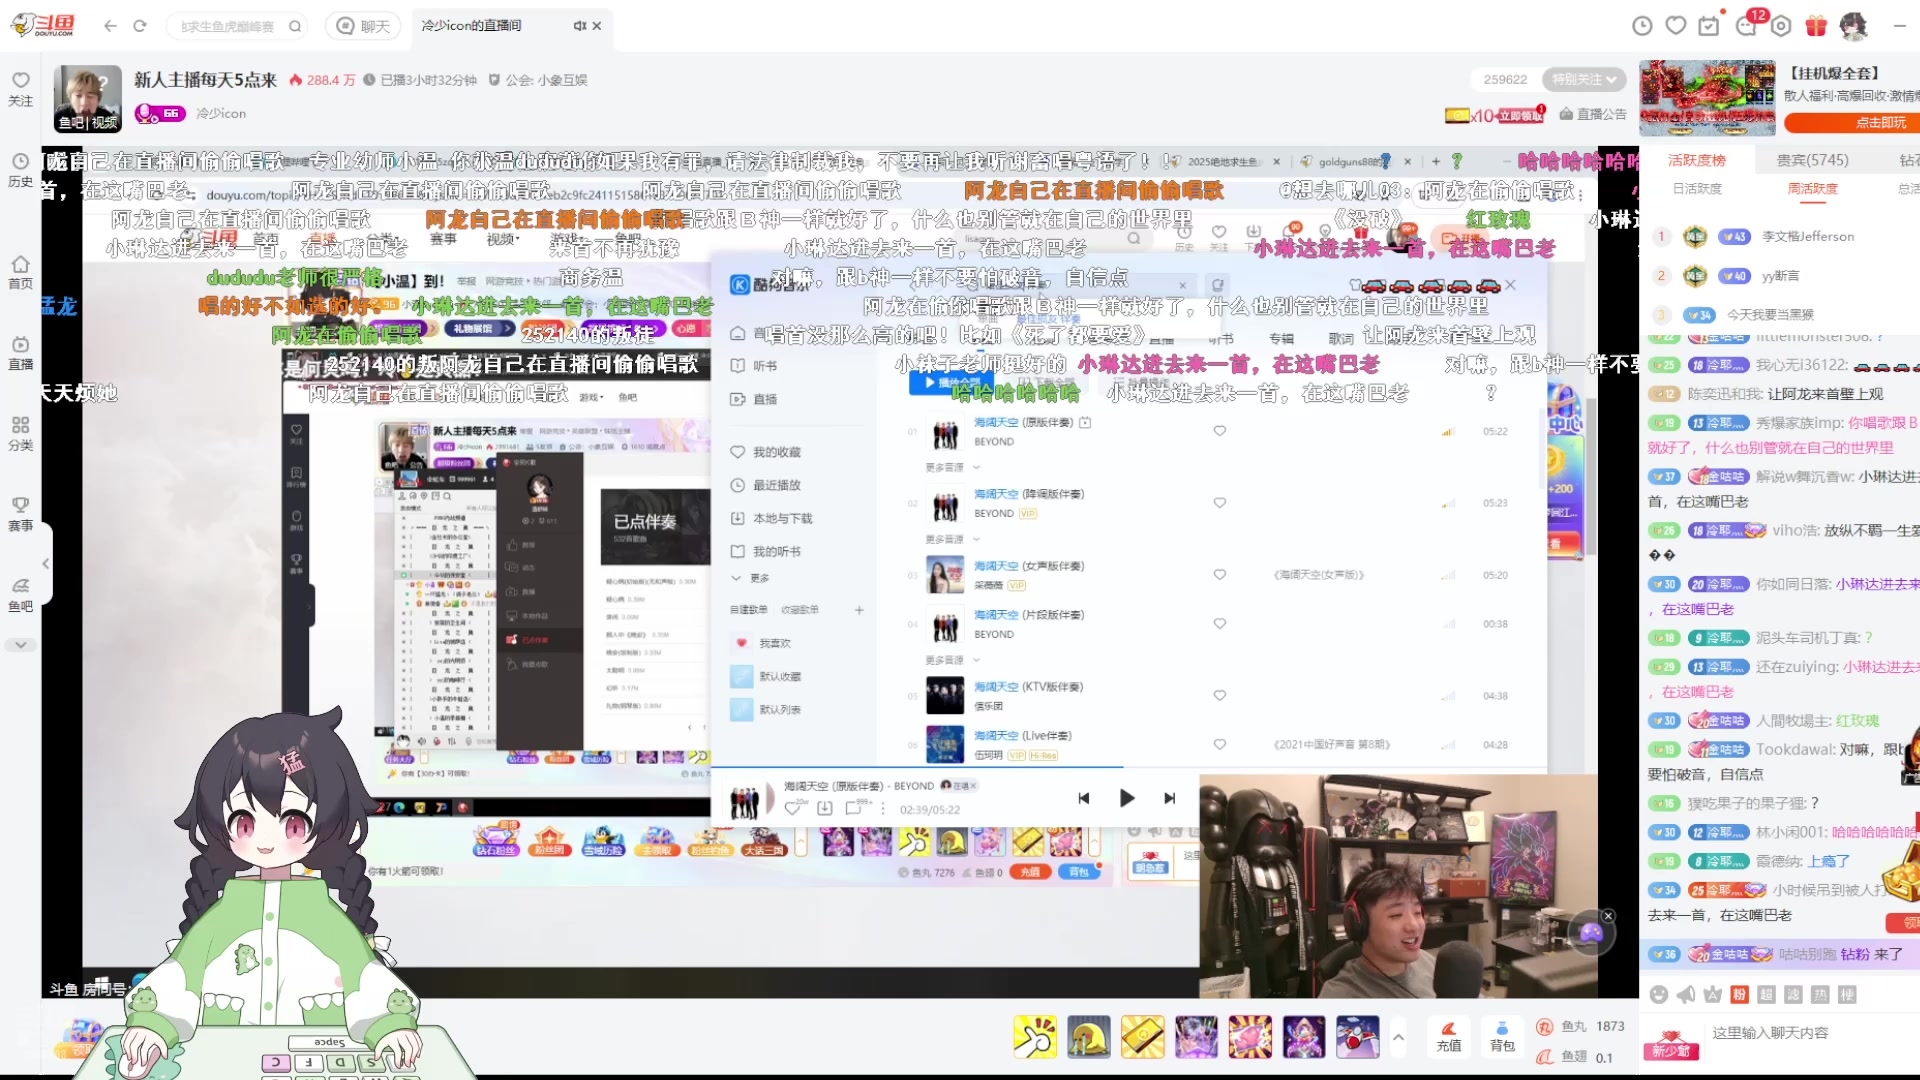Go back using the back arrow

(x=110, y=26)
